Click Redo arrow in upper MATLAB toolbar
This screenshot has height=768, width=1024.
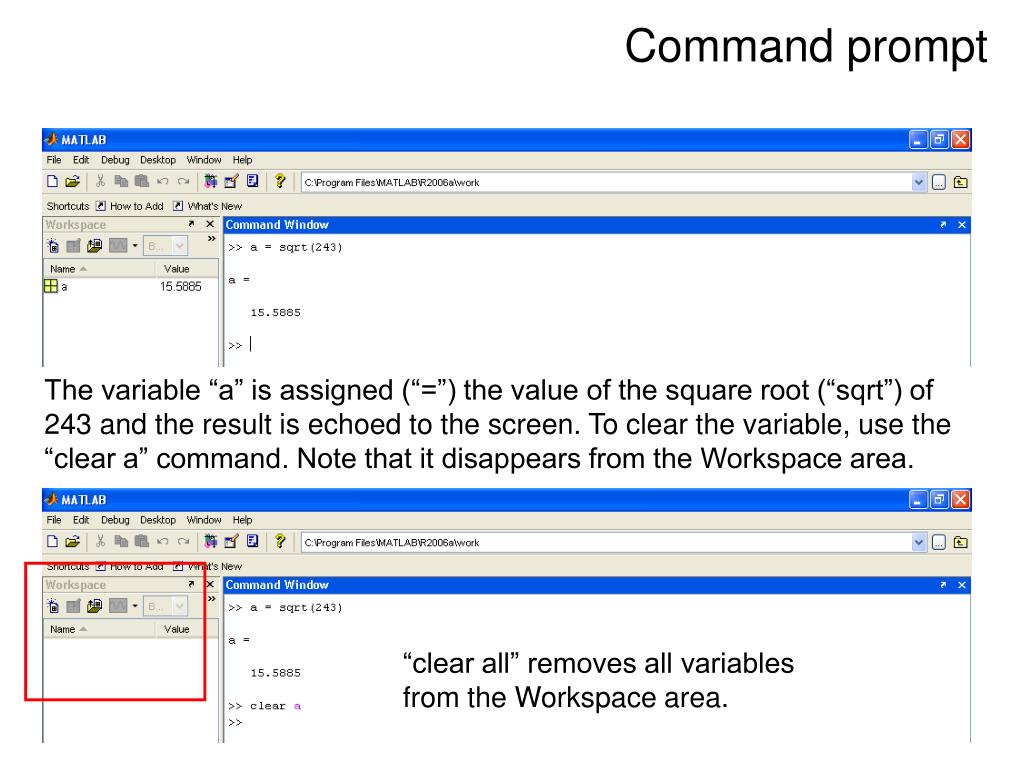pos(184,182)
